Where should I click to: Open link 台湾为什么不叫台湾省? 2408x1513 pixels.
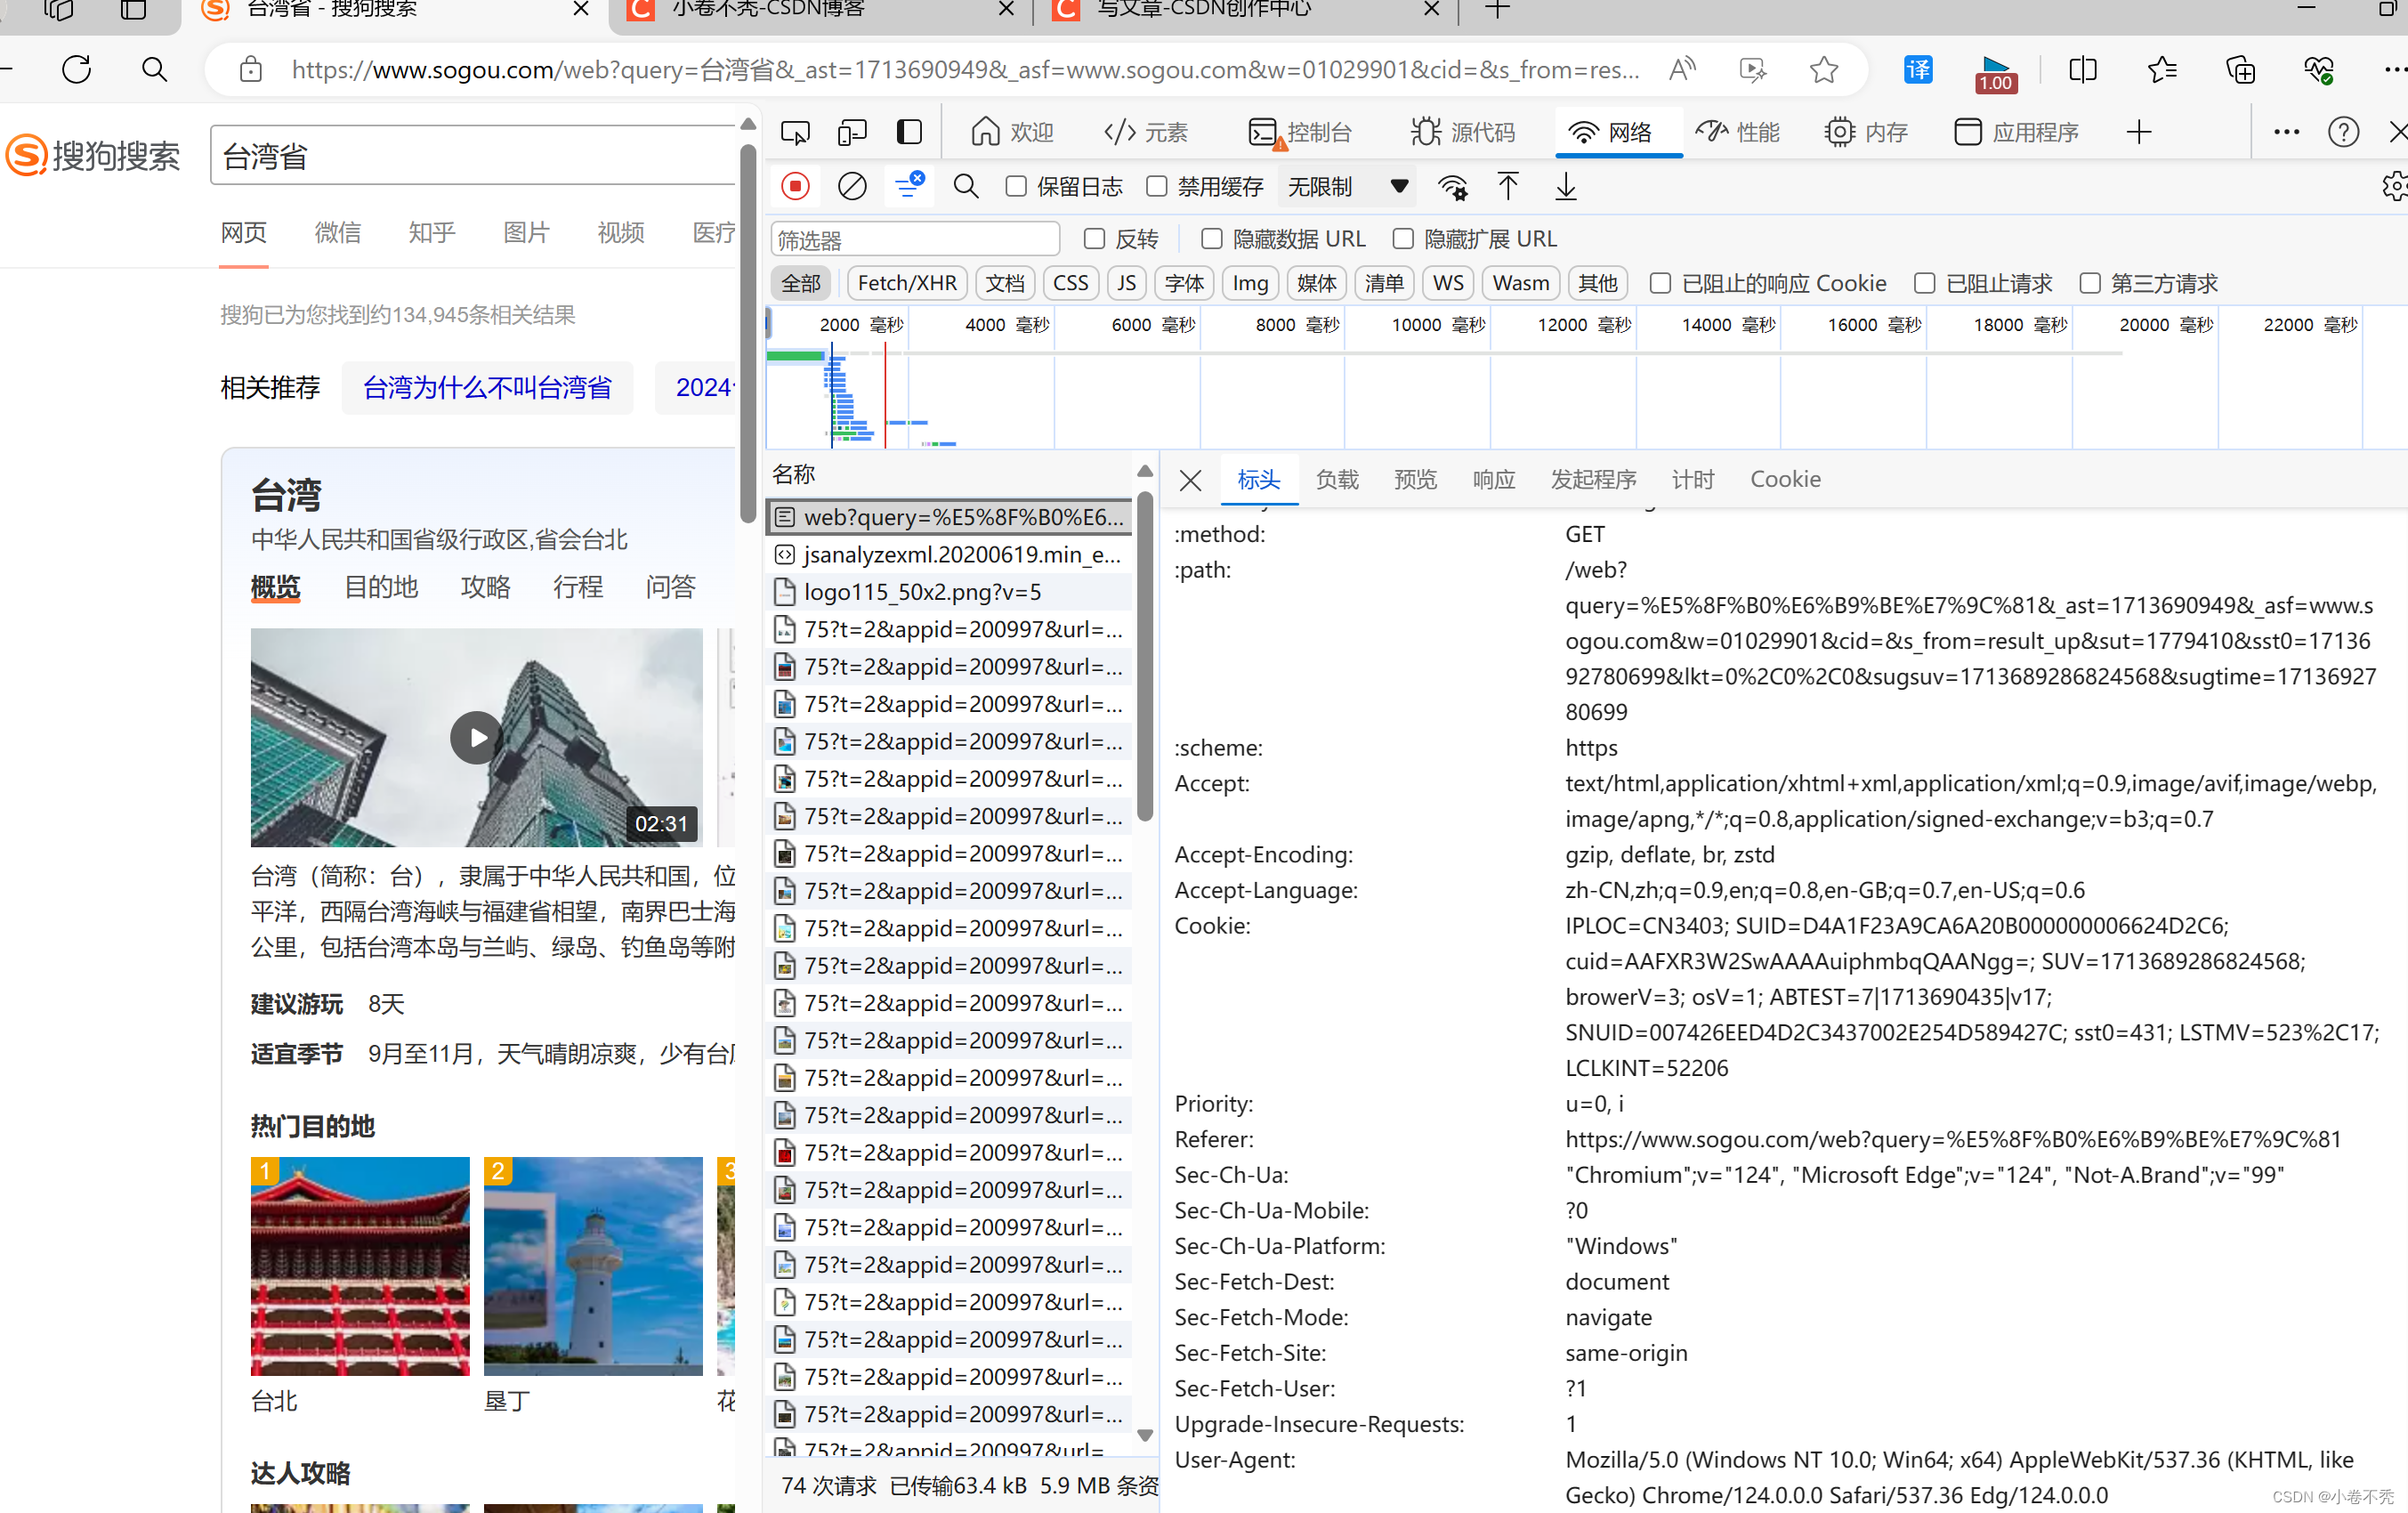point(487,387)
